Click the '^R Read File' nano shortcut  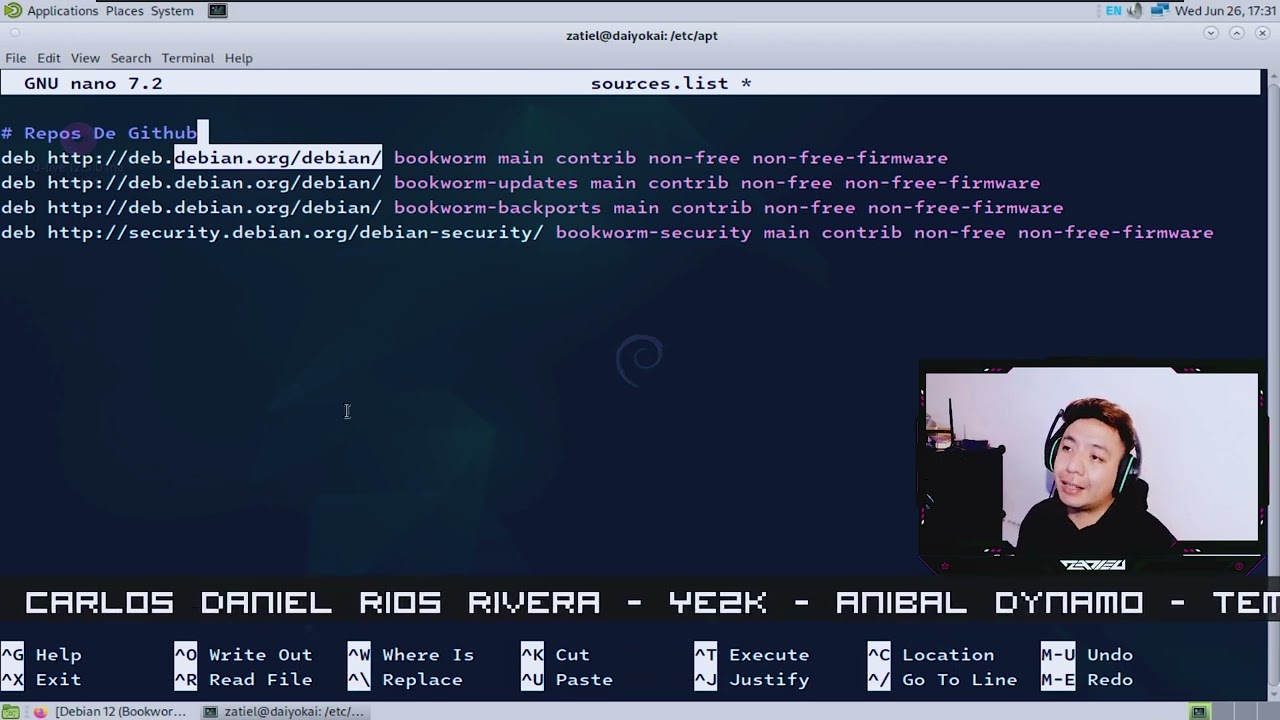(243, 680)
